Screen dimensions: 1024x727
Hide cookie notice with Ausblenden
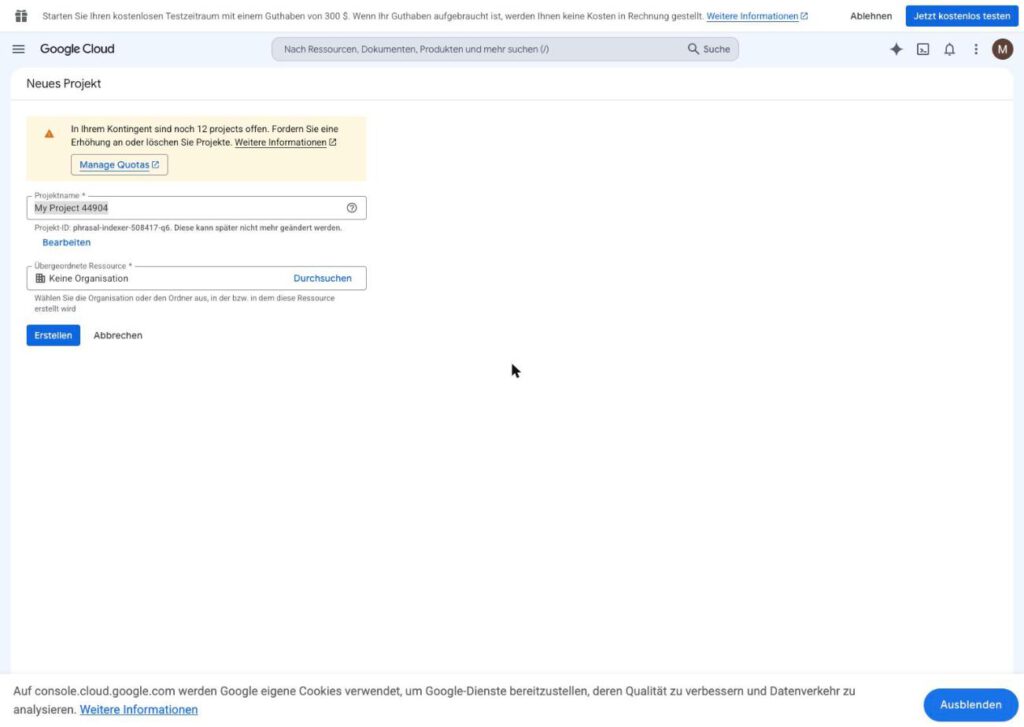[x=970, y=705]
